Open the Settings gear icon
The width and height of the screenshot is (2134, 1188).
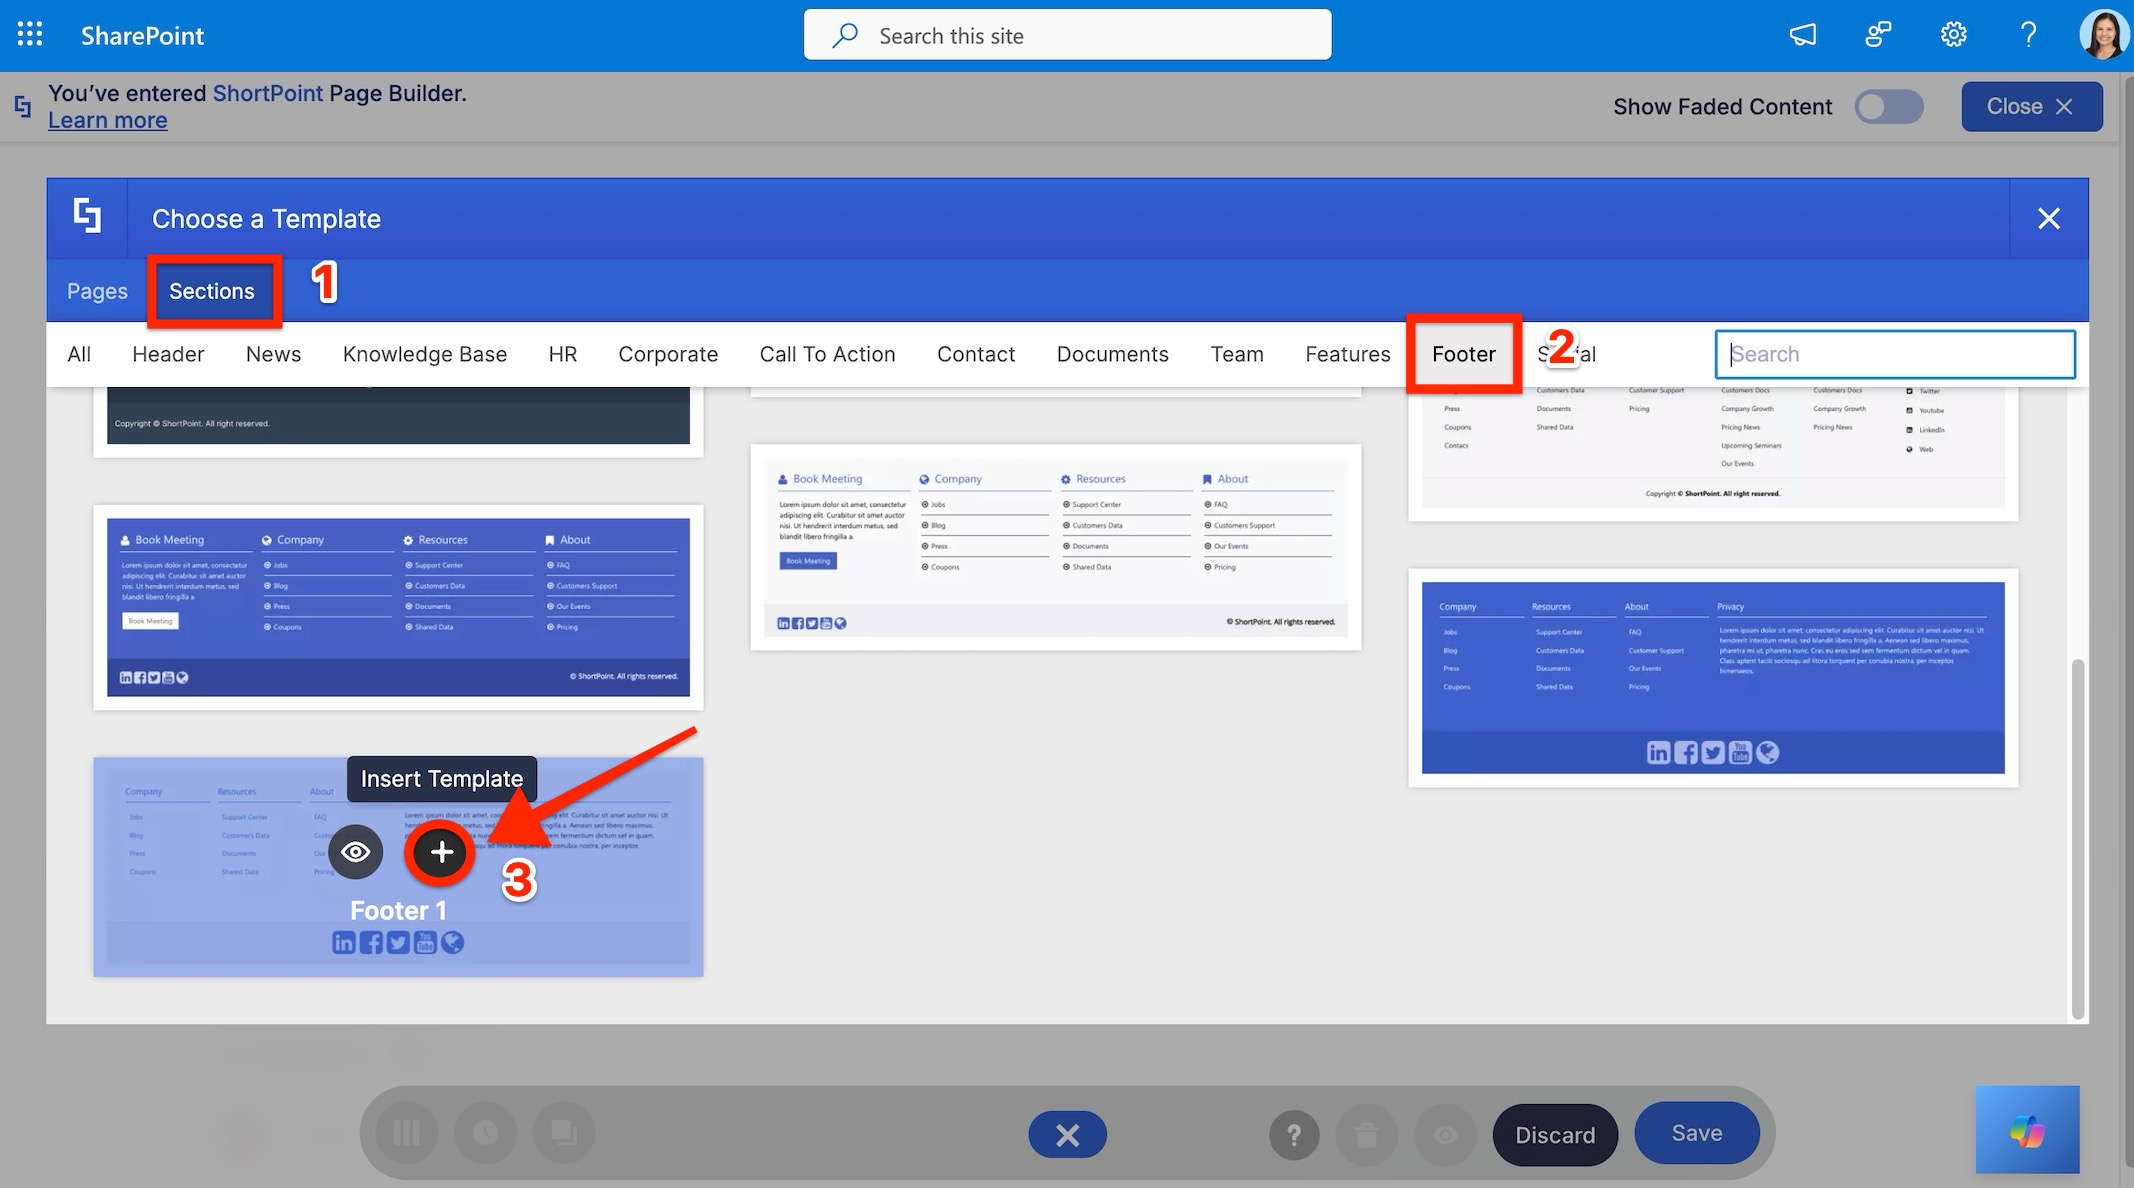pos(1953,35)
